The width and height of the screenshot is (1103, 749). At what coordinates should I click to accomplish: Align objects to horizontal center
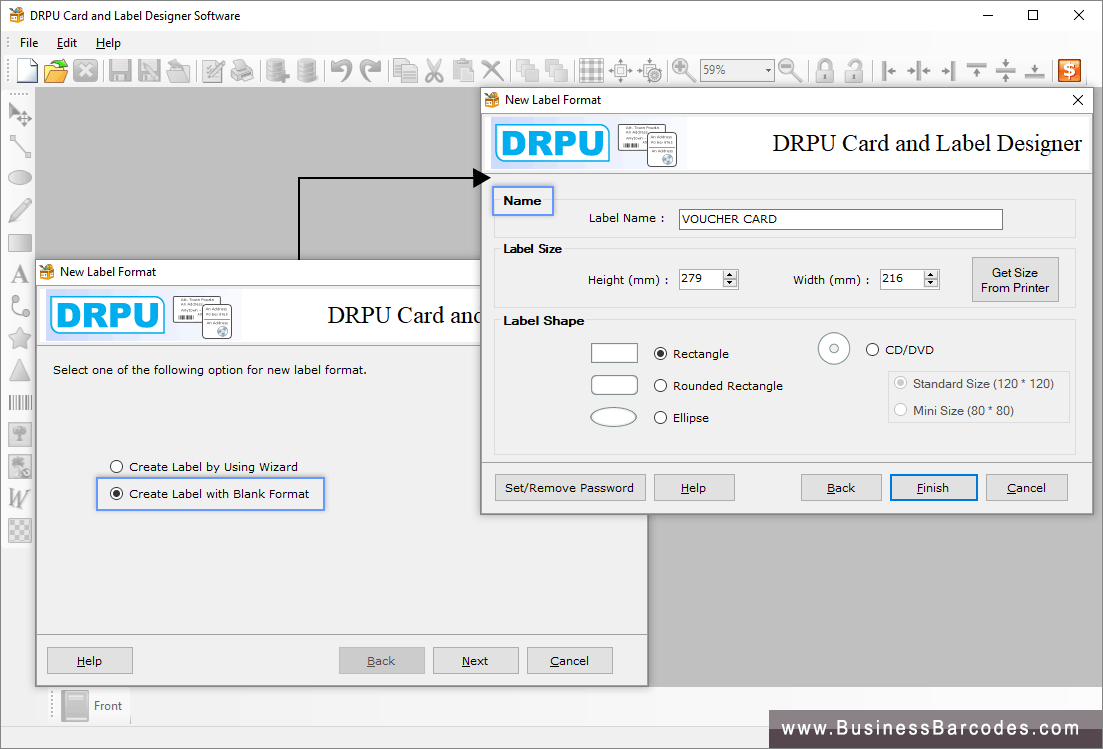click(x=919, y=70)
